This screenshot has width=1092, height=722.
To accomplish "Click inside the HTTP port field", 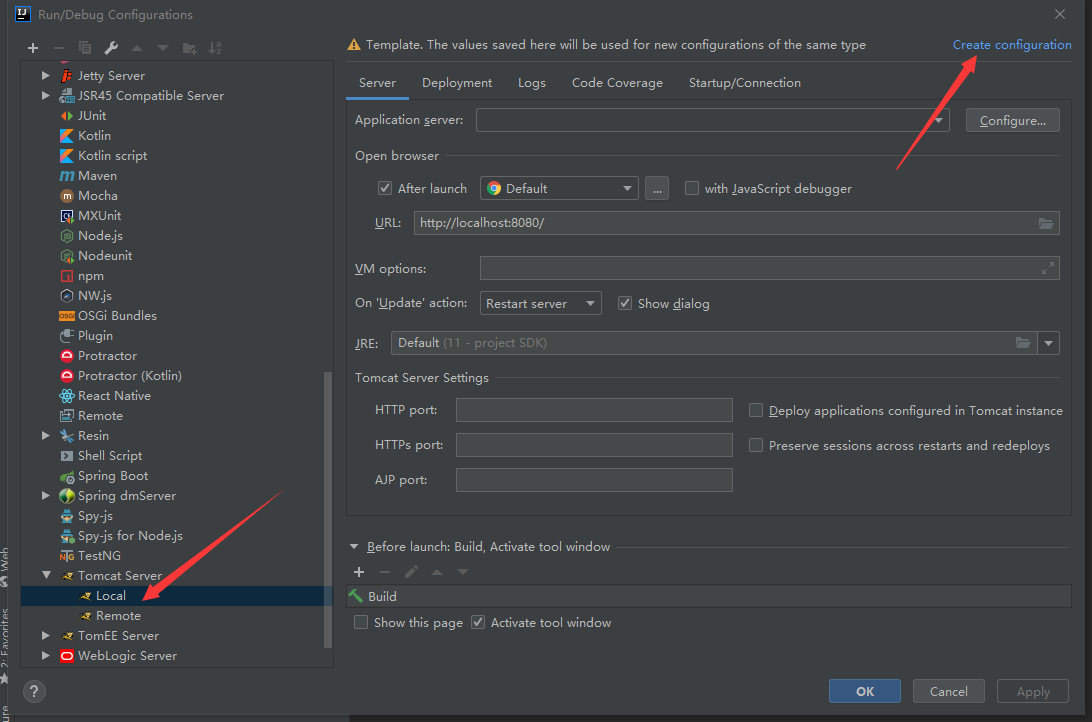I will pos(594,410).
